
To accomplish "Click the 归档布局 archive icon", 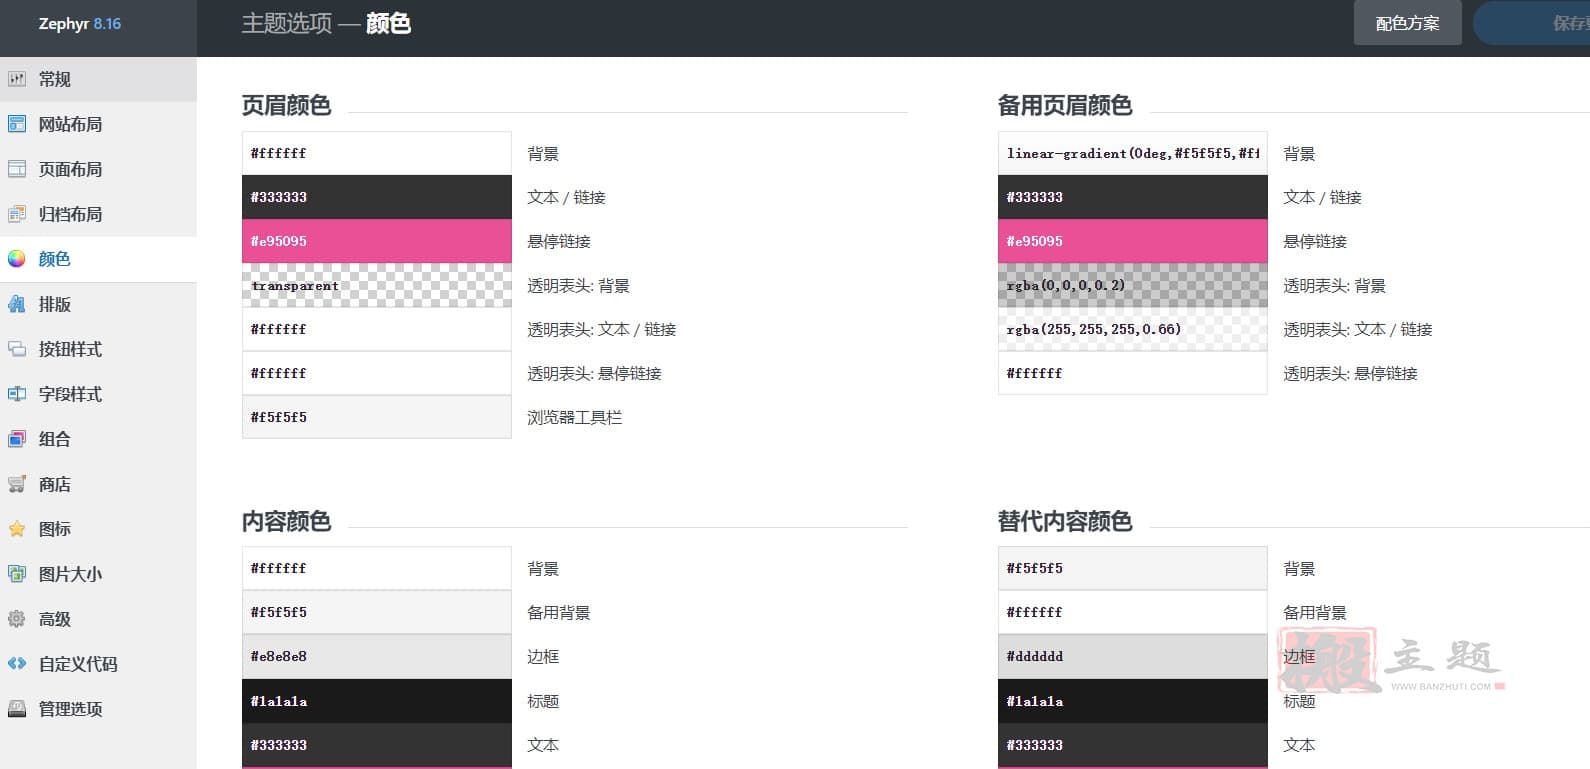I will click(x=17, y=214).
